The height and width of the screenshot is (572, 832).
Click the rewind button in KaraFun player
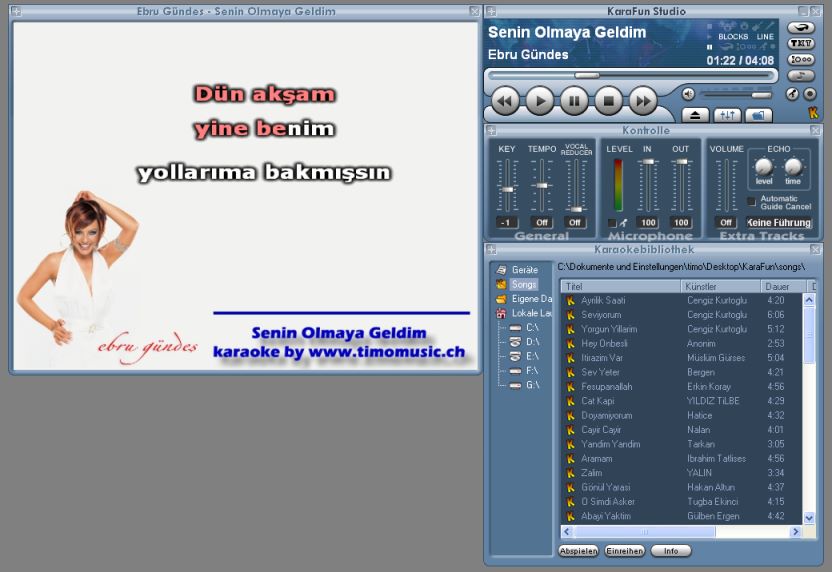click(505, 101)
